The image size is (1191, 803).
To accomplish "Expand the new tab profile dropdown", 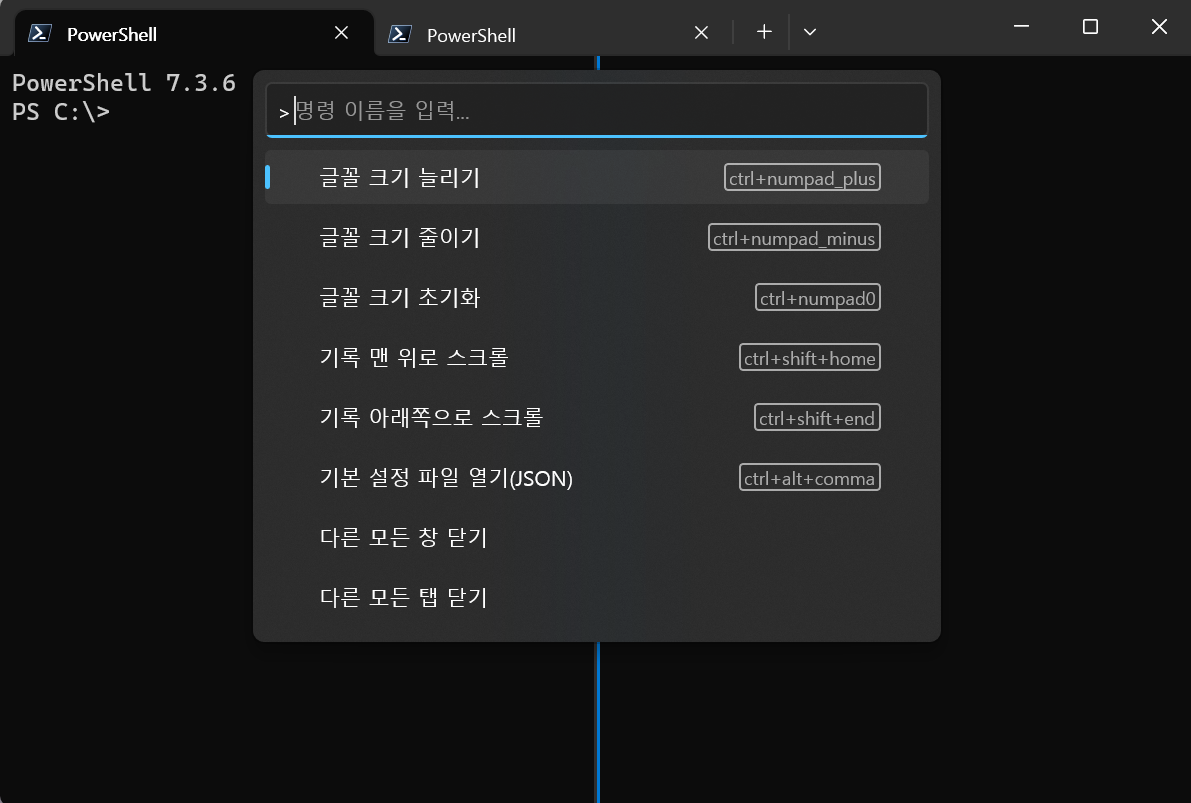I will 810,32.
